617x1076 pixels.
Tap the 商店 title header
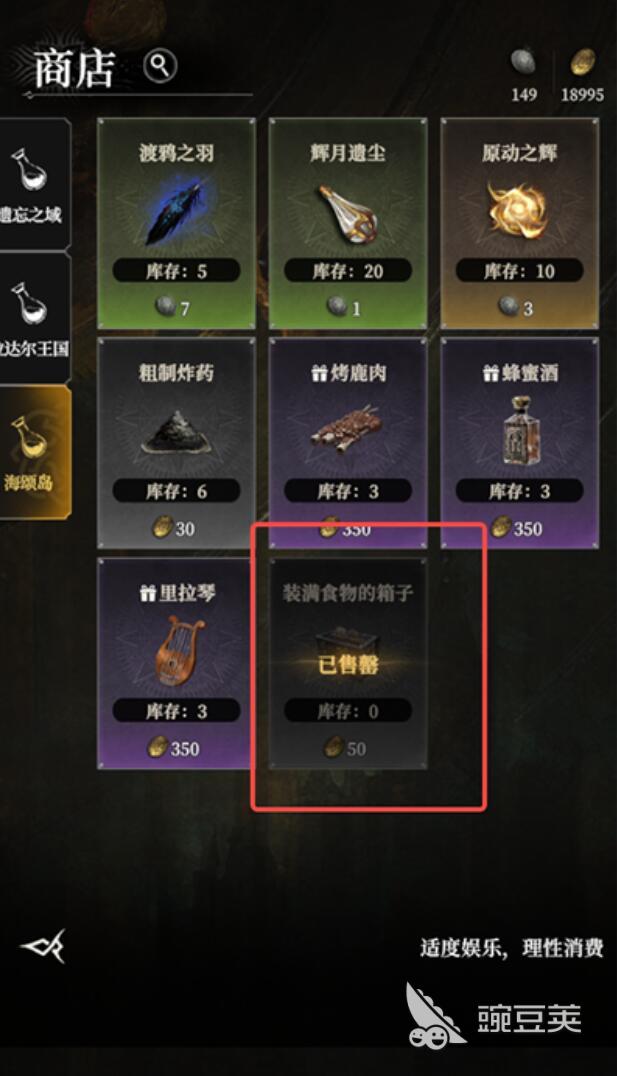tap(74, 69)
